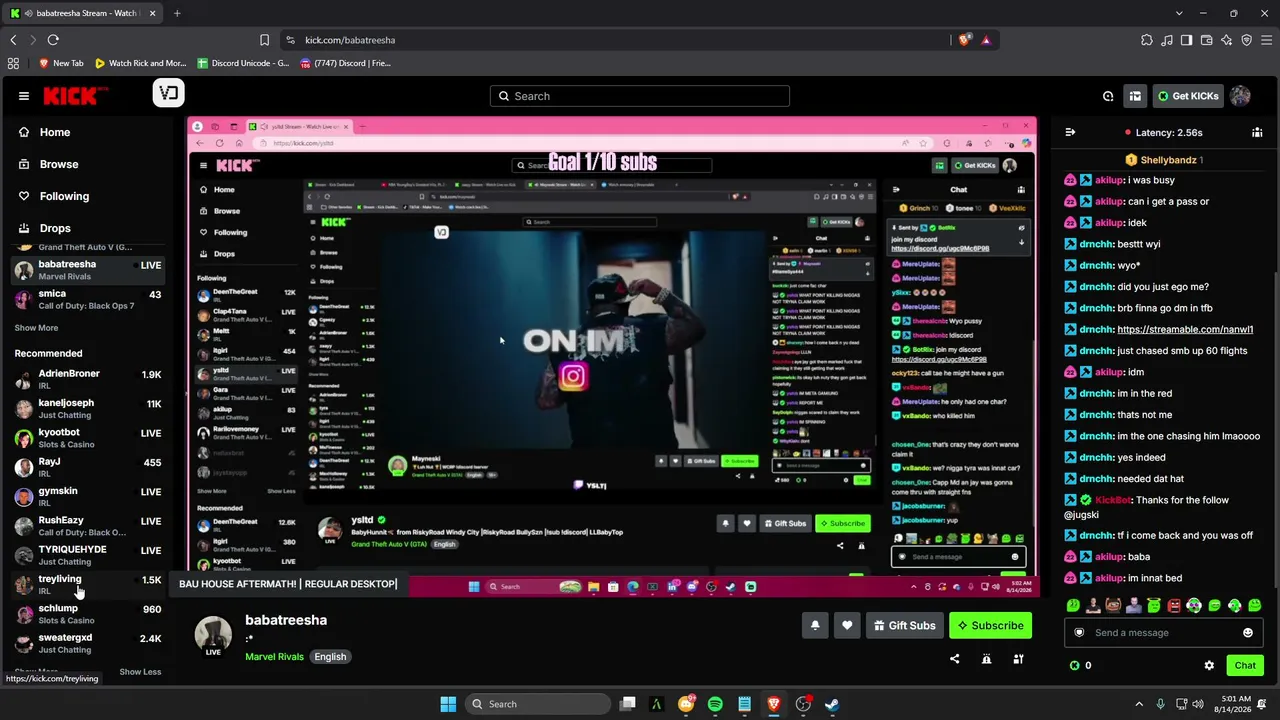The height and width of the screenshot is (720, 1280).
Task: Open the Brave Shields lion icon
Action: point(964,40)
